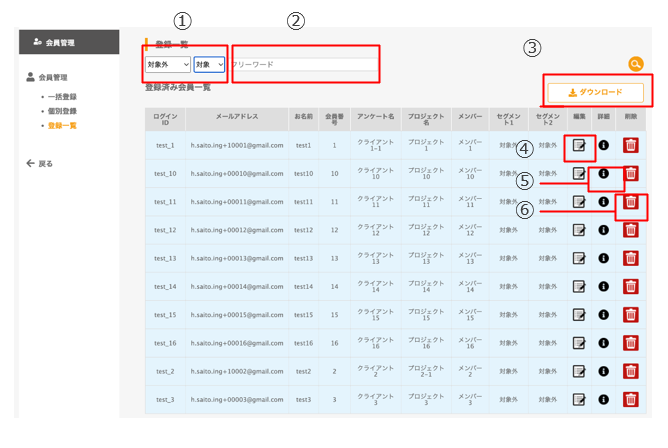Edit the test_16 member row
The width and height of the screenshot is (668, 448).
[x=579, y=343]
